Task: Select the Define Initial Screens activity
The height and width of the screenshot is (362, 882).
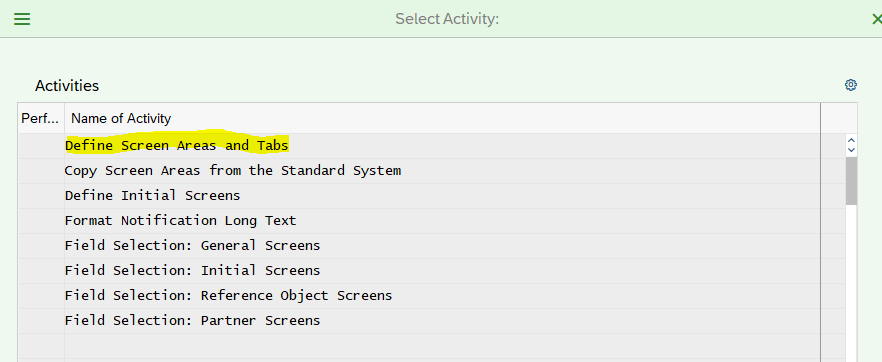Action: (152, 196)
